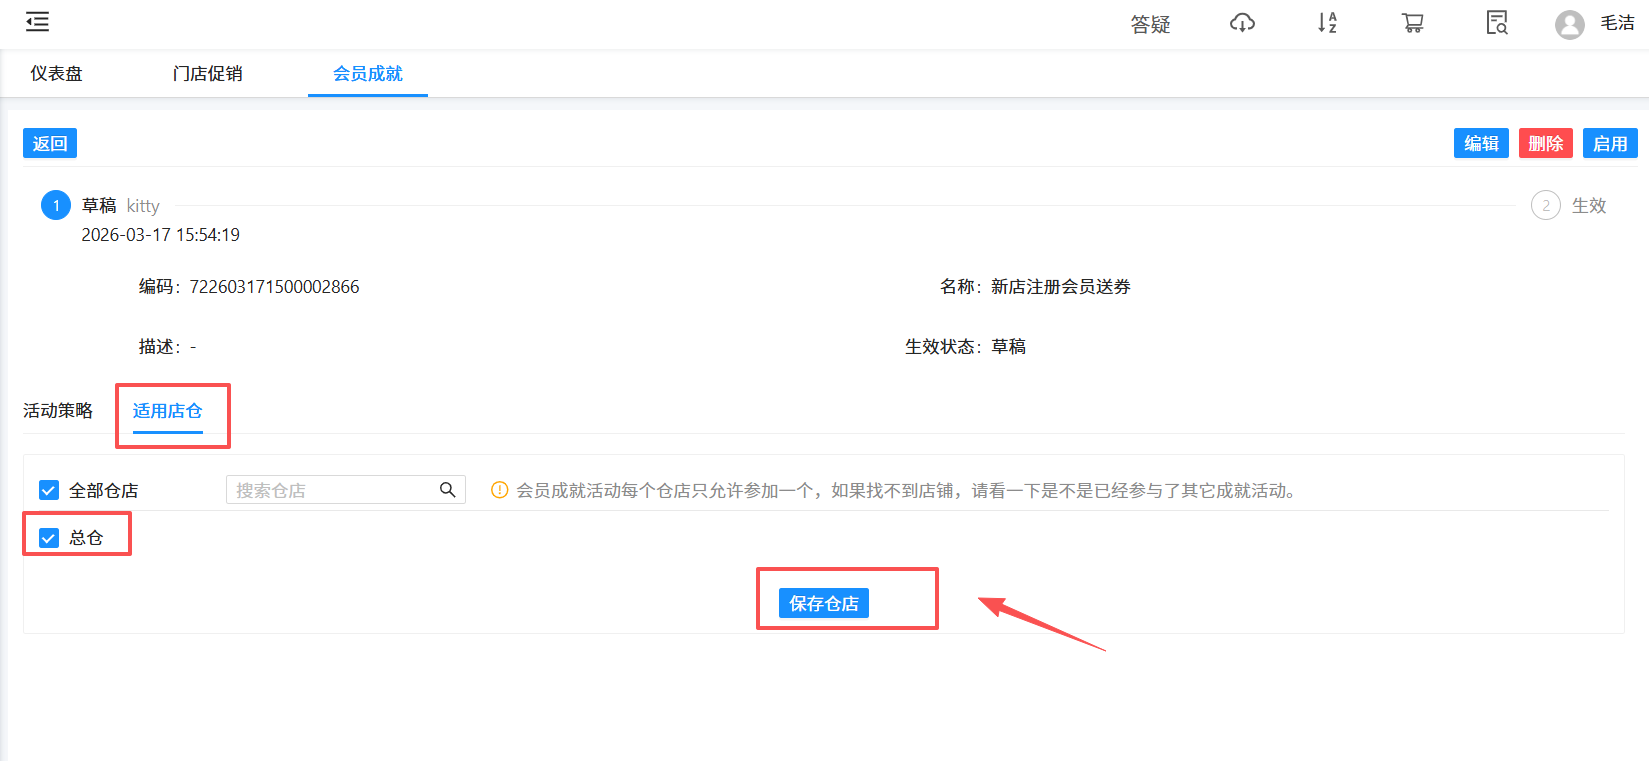Image resolution: width=1649 pixels, height=761 pixels.
Task: Click the 编辑 button
Action: [x=1480, y=143]
